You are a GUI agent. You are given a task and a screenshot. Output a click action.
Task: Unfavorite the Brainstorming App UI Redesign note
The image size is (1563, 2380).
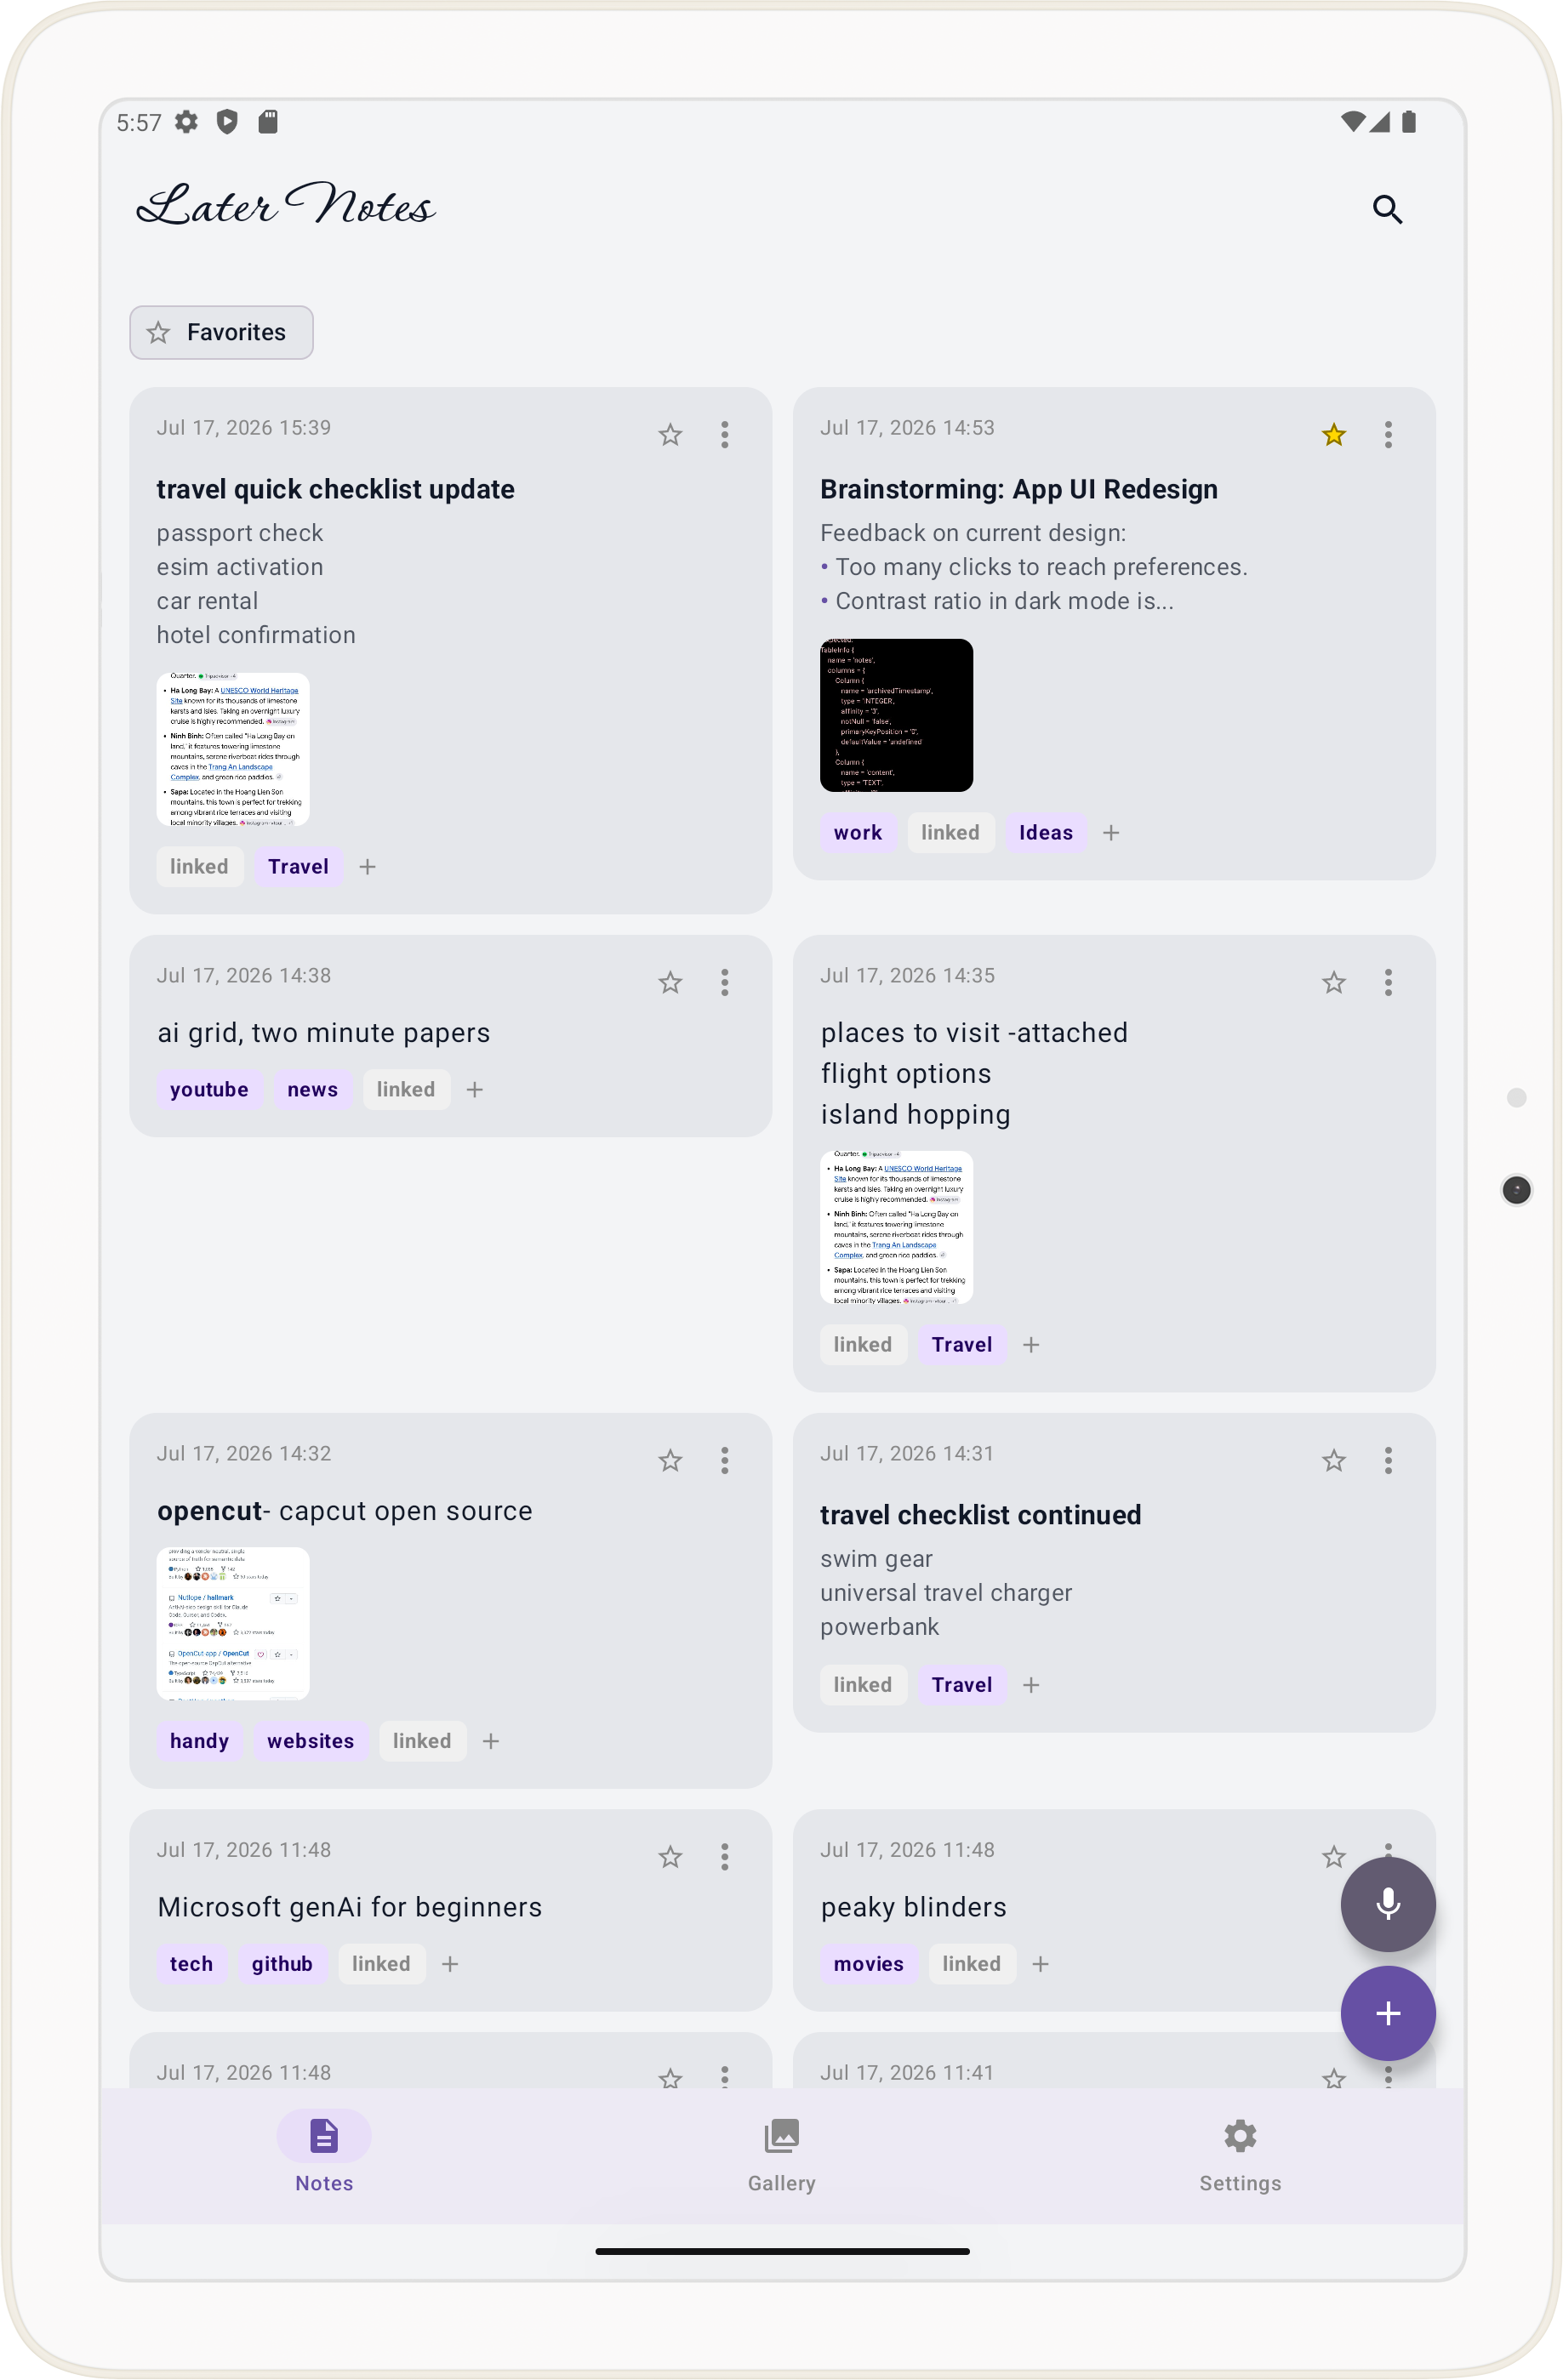pos(1333,434)
